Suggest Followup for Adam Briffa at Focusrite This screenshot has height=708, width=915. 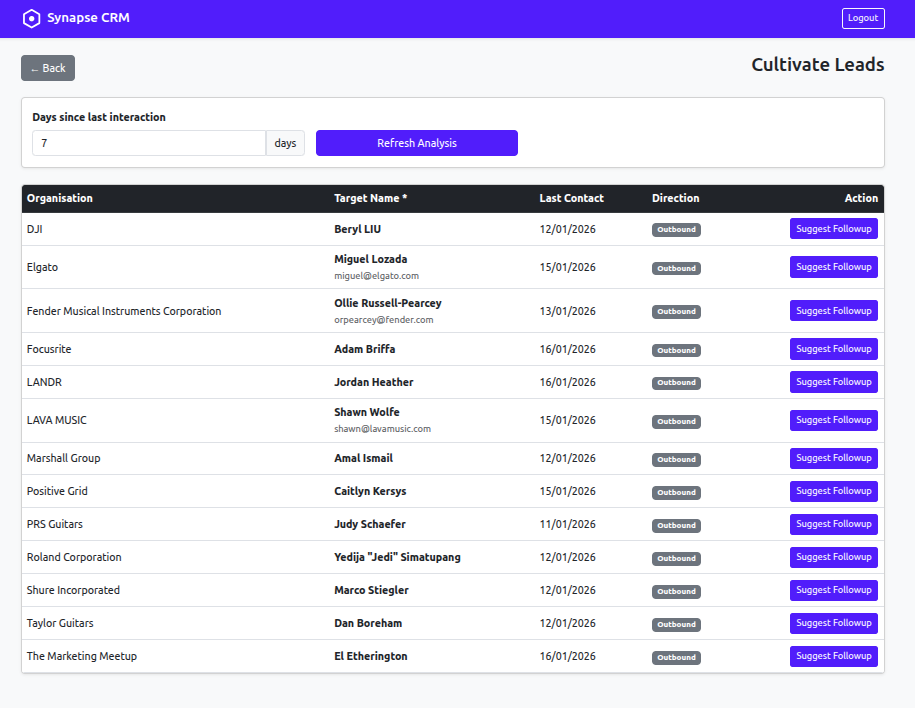tap(833, 348)
